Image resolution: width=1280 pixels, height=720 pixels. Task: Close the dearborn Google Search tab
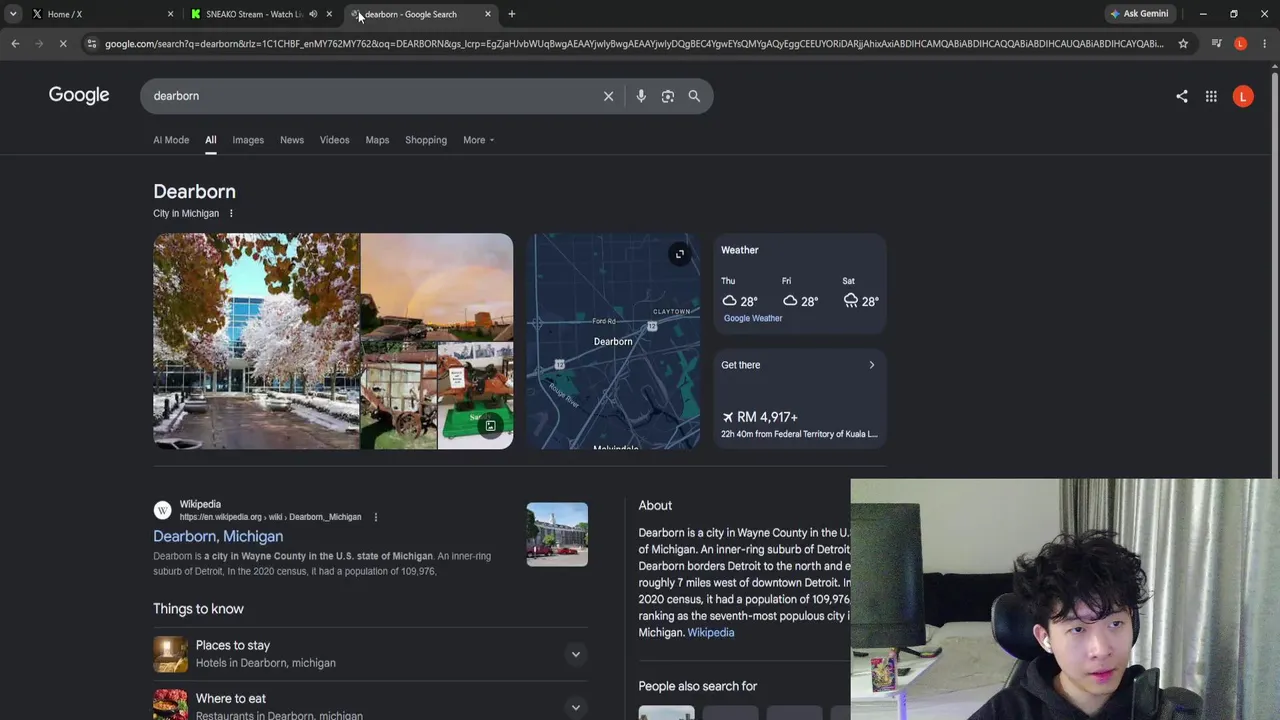tap(488, 14)
